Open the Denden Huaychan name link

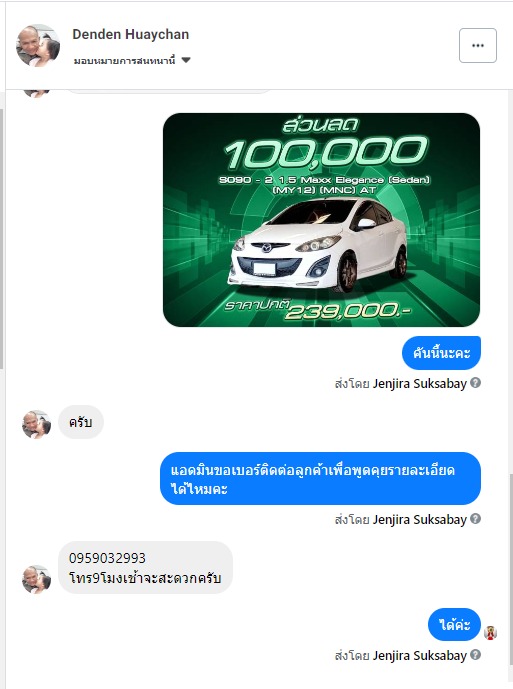point(131,34)
